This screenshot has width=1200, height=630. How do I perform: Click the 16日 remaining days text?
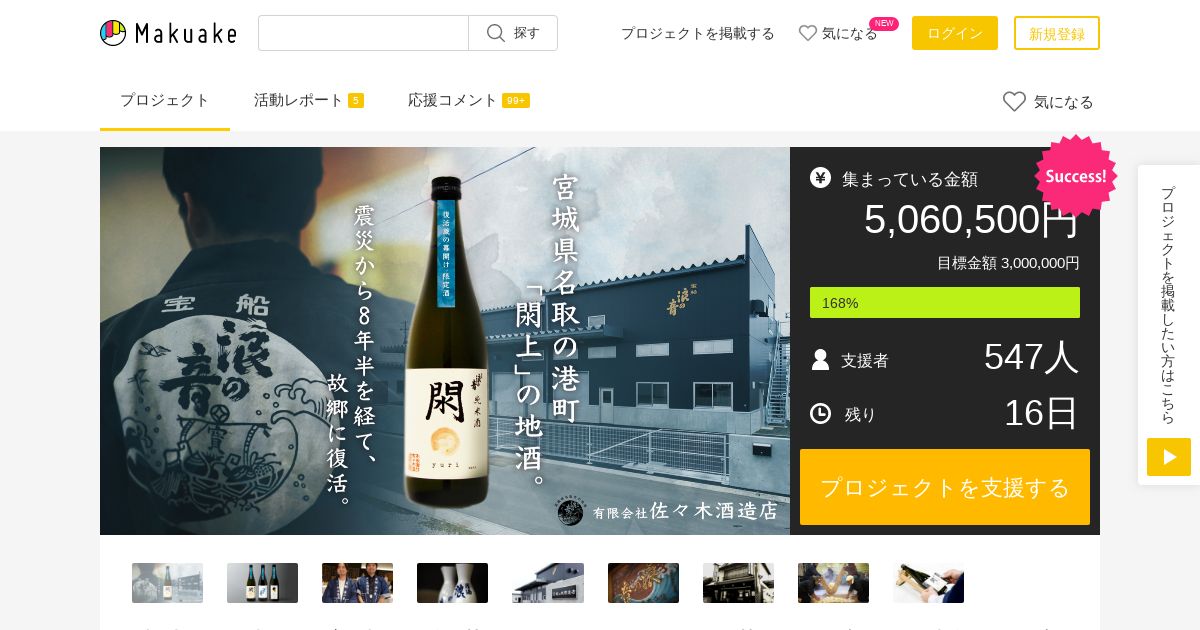point(1041,412)
